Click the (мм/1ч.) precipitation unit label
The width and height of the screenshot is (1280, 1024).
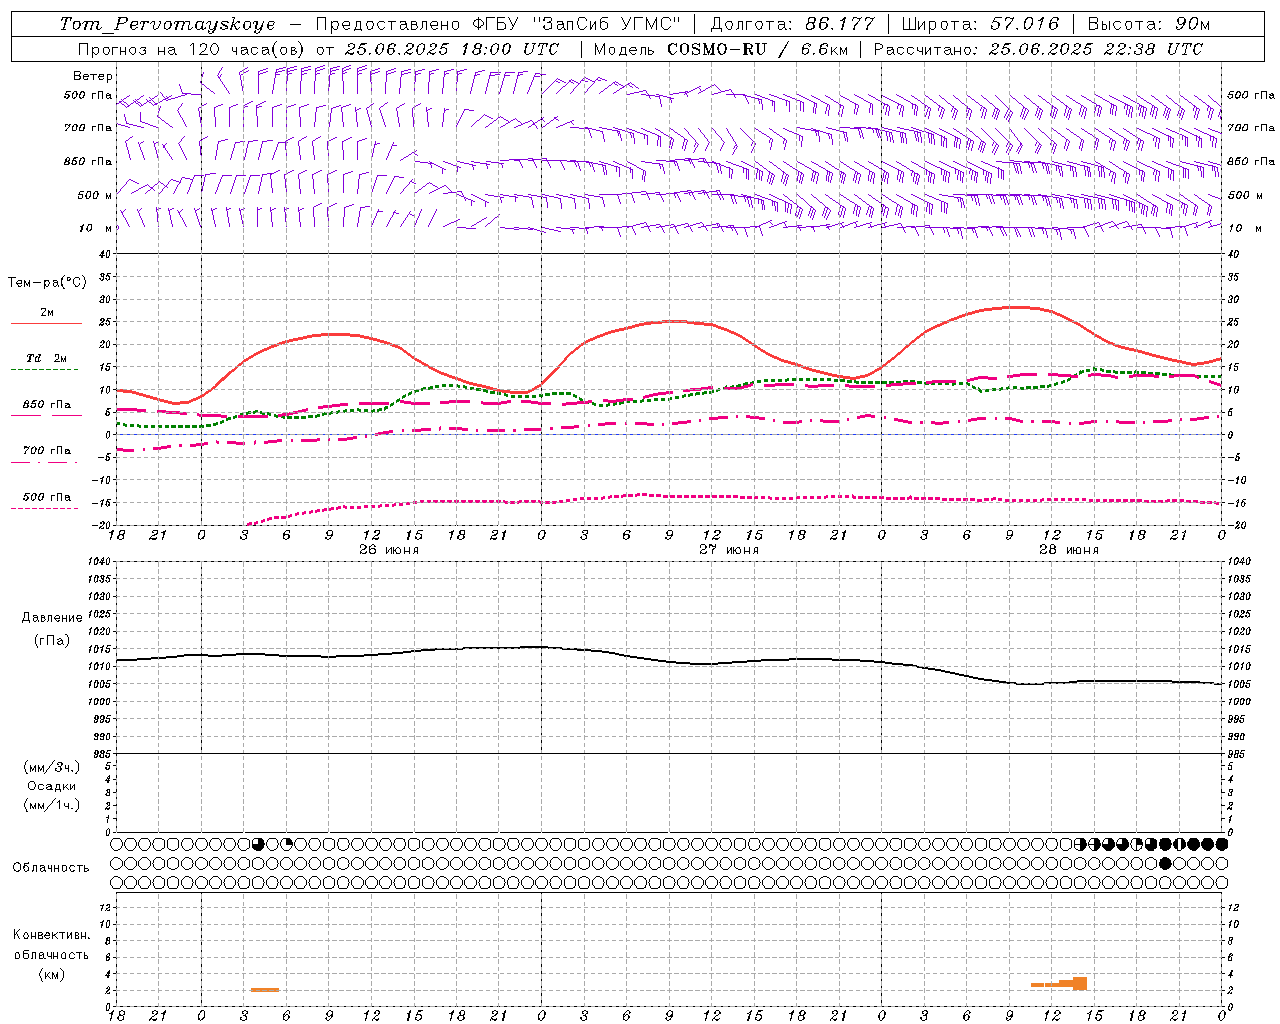(52, 805)
